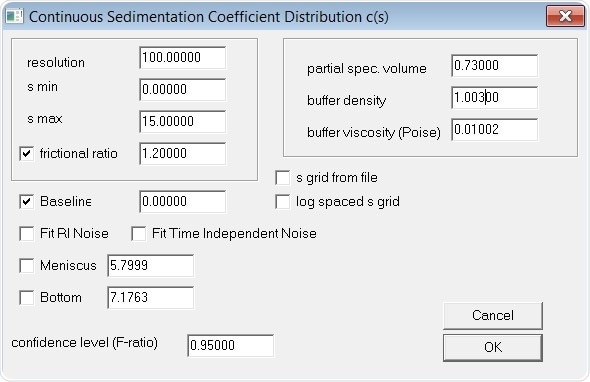Click the Cancel button

(493, 315)
